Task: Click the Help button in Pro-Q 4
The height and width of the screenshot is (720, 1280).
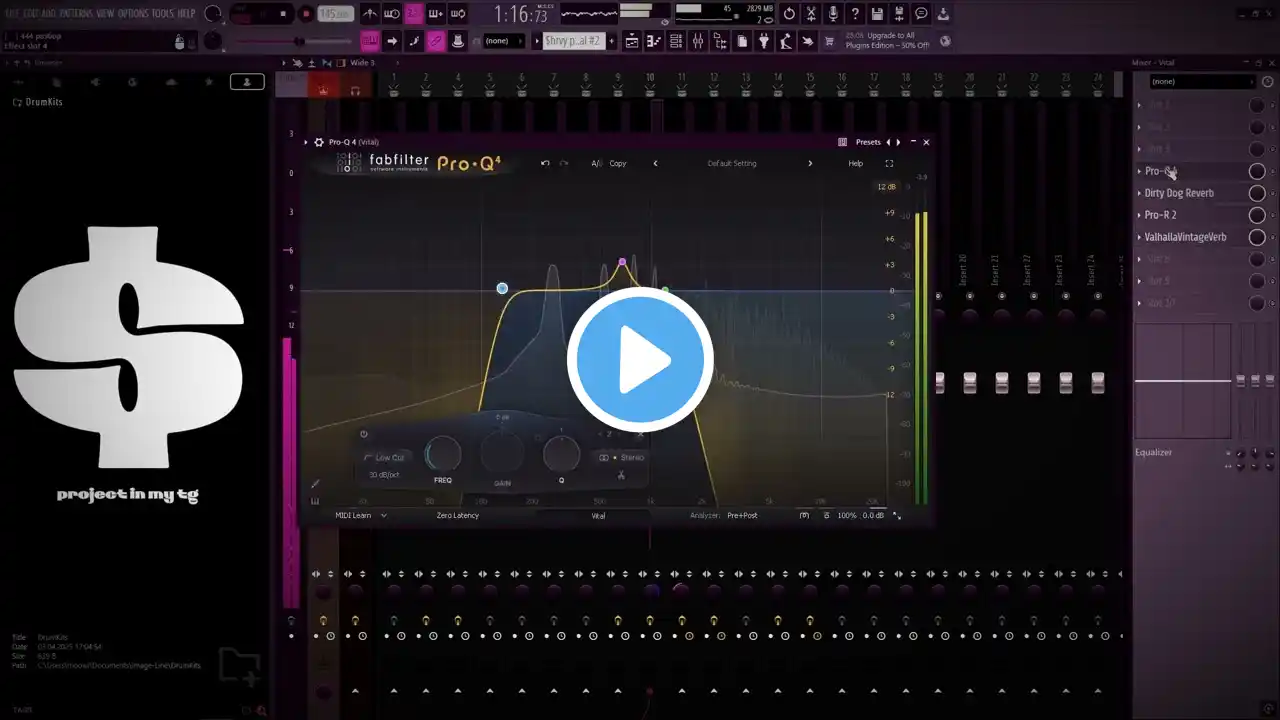Action: tap(856, 163)
